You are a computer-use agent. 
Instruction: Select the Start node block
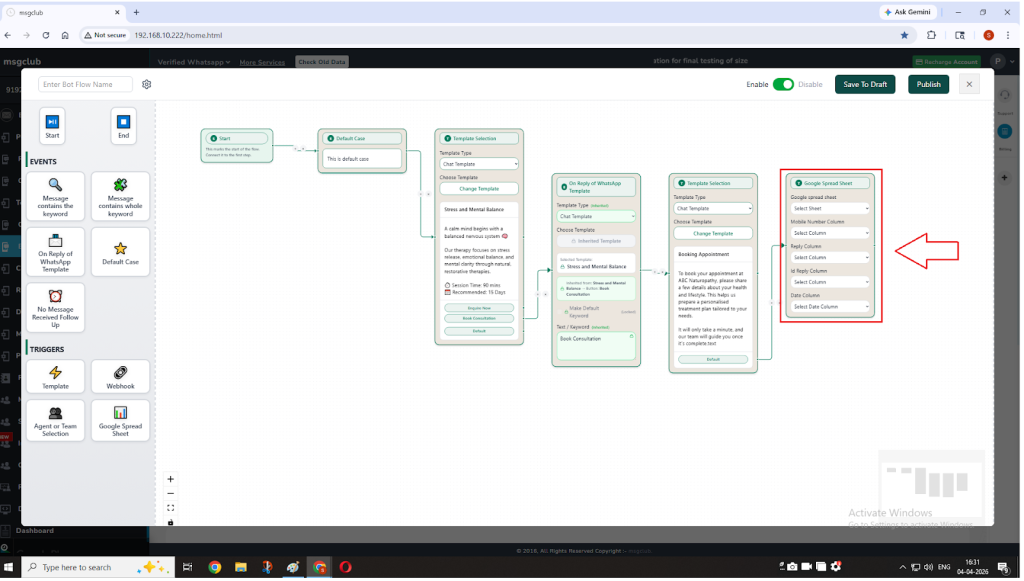[x=52, y=126]
